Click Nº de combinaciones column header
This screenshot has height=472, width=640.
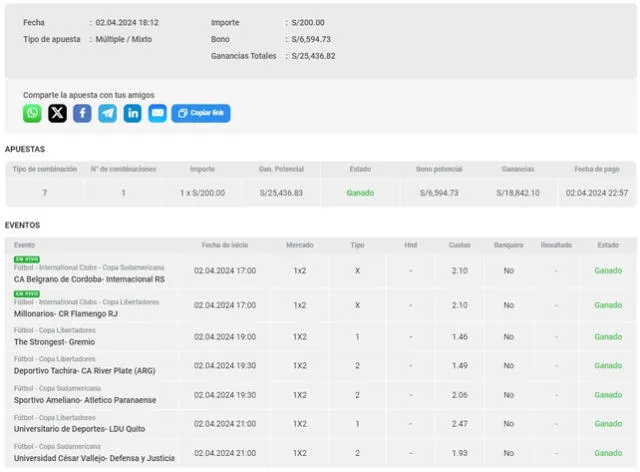click(x=123, y=169)
